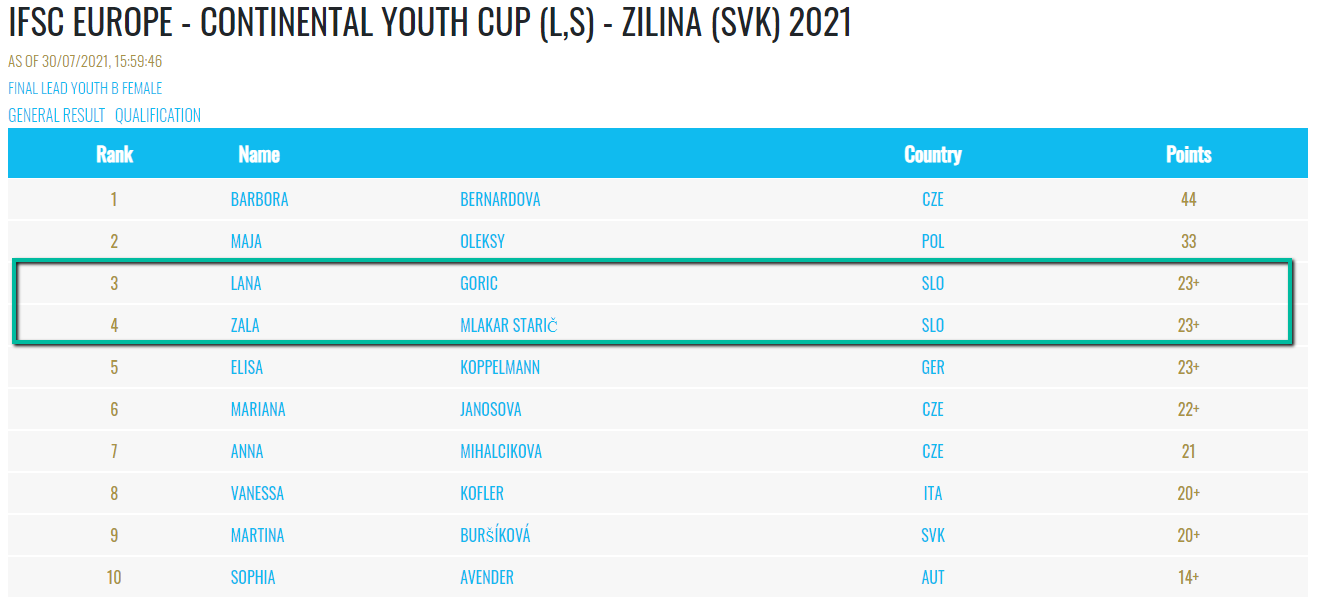Click the 44 points value for rank 1
The height and width of the screenshot is (607, 1318).
1188,199
